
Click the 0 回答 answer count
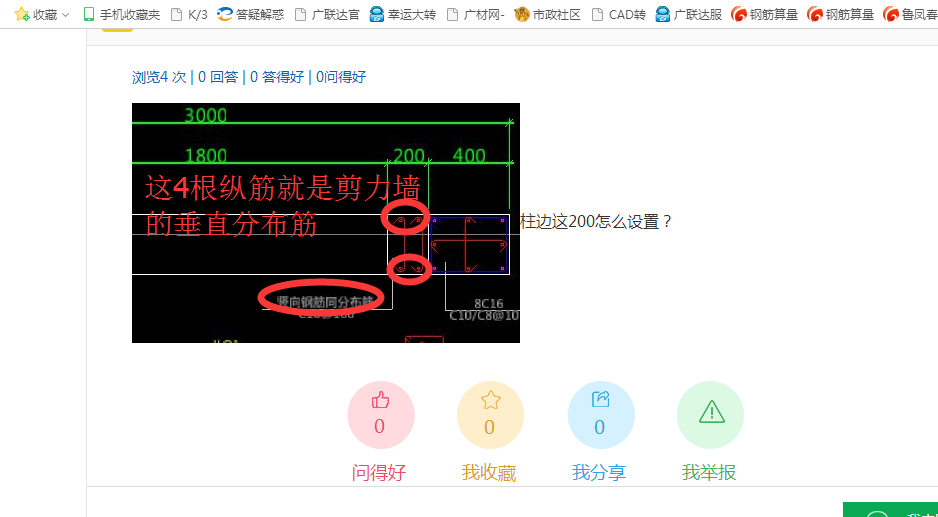point(218,77)
